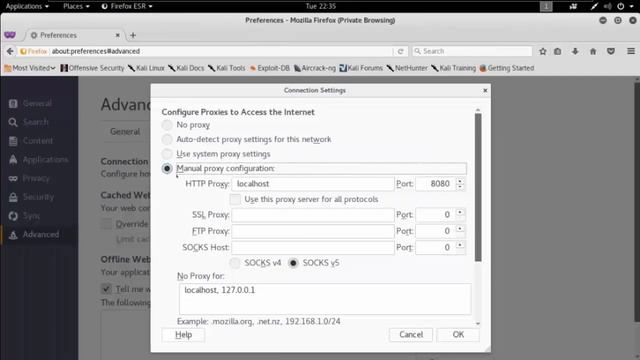Choose SOCKS v4 option

click(235, 263)
